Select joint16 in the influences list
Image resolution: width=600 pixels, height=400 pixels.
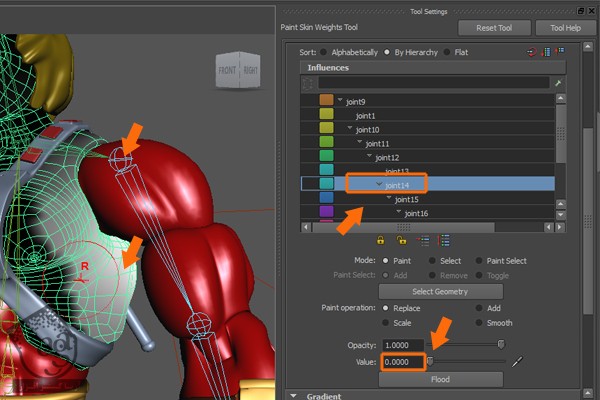pyautogui.click(x=416, y=214)
